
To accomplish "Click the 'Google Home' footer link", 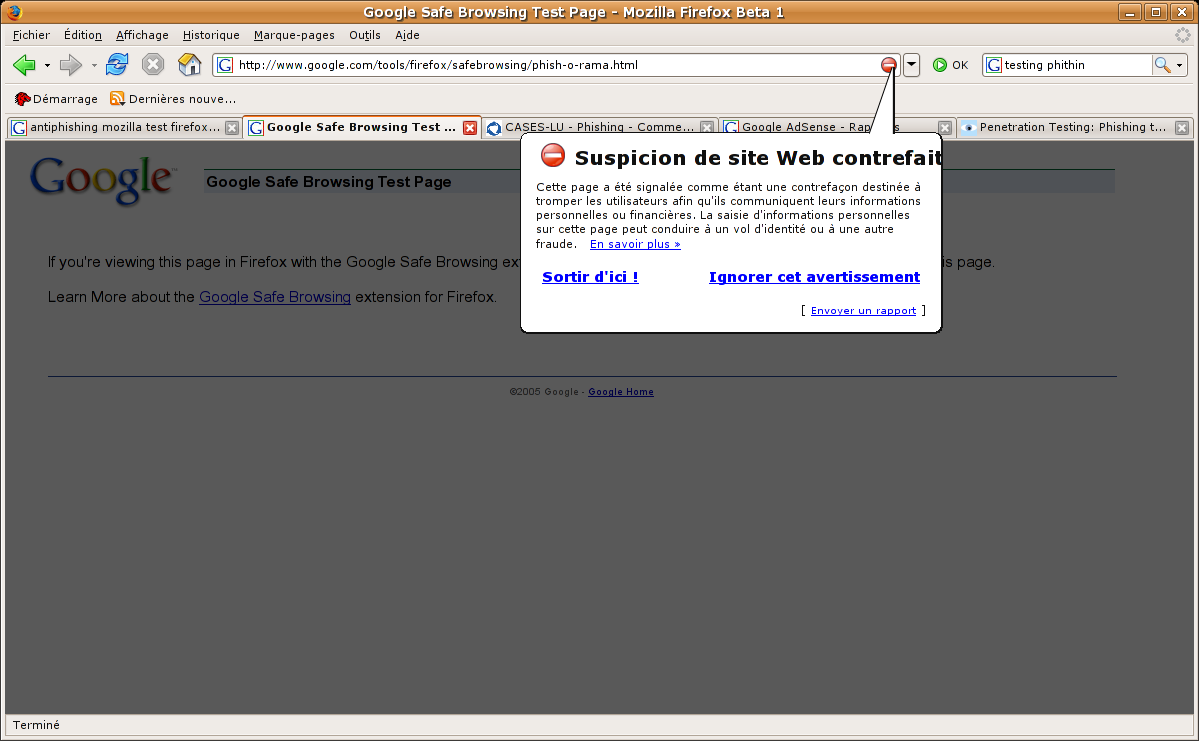I will [621, 392].
